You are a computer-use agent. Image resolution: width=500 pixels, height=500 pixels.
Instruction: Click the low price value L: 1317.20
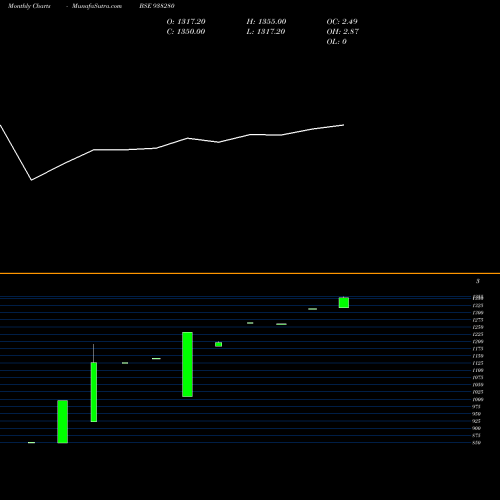pyautogui.click(x=266, y=31)
